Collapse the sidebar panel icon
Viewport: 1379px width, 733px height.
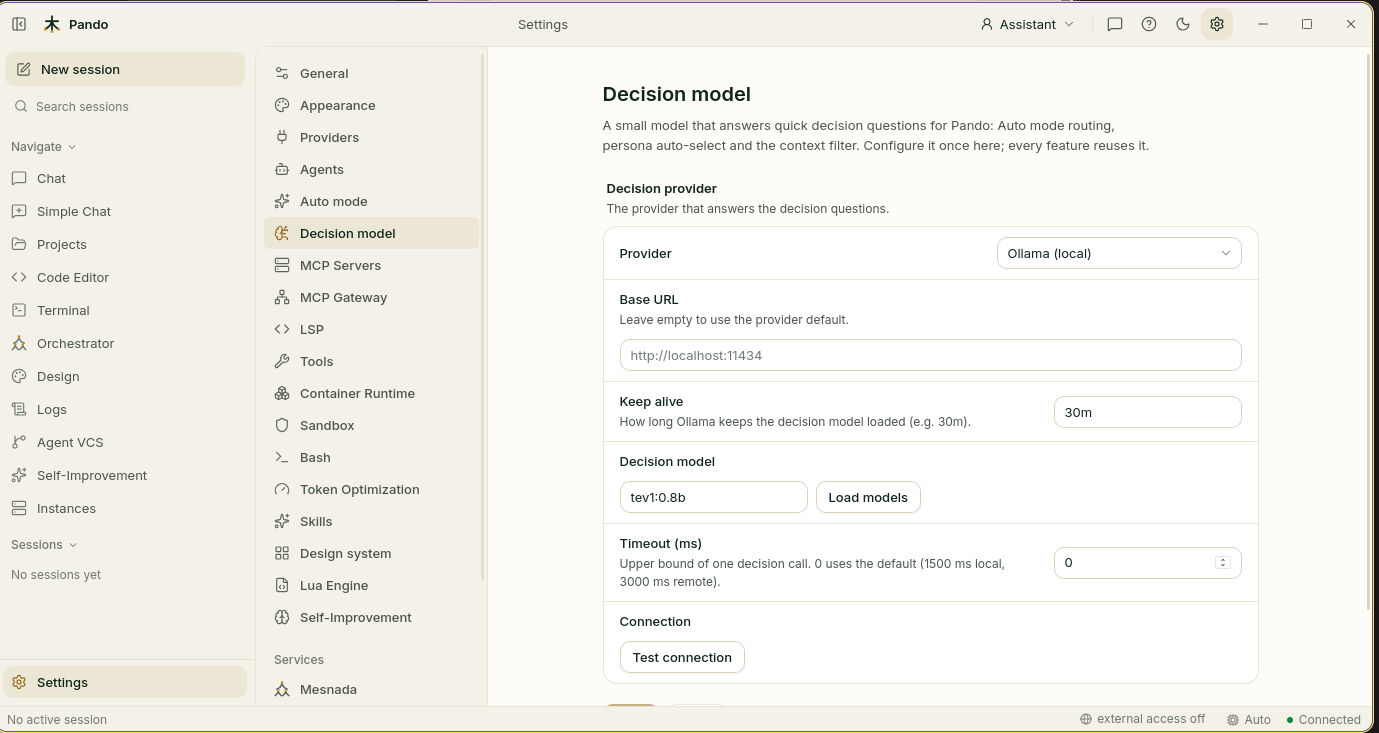click(19, 24)
